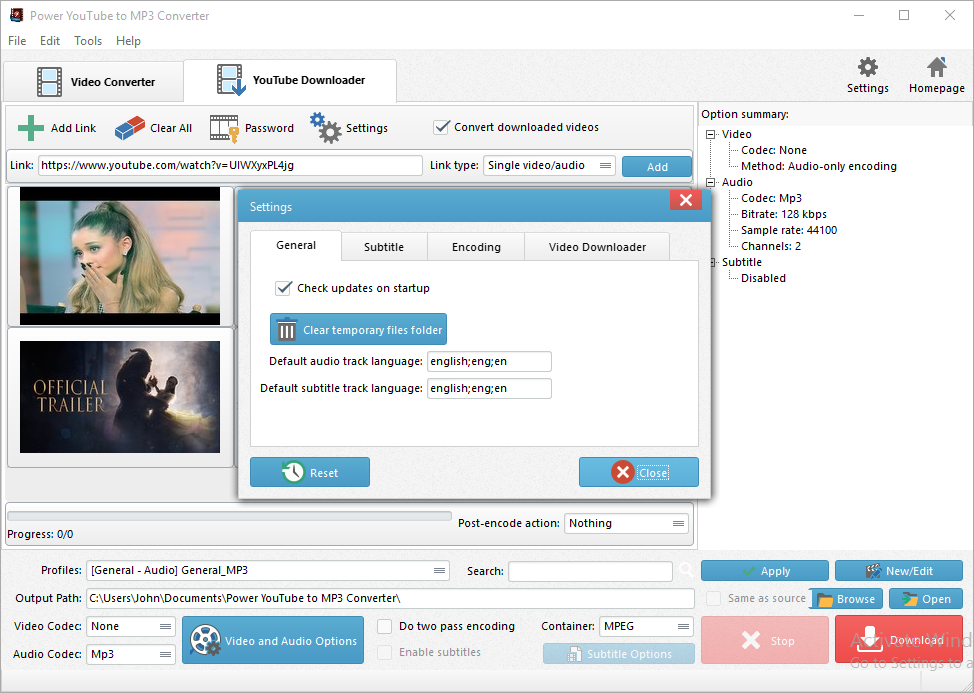The image size is (974, 693).
Task: Click red X icon on Close button
Action: [x=622, y=473]
